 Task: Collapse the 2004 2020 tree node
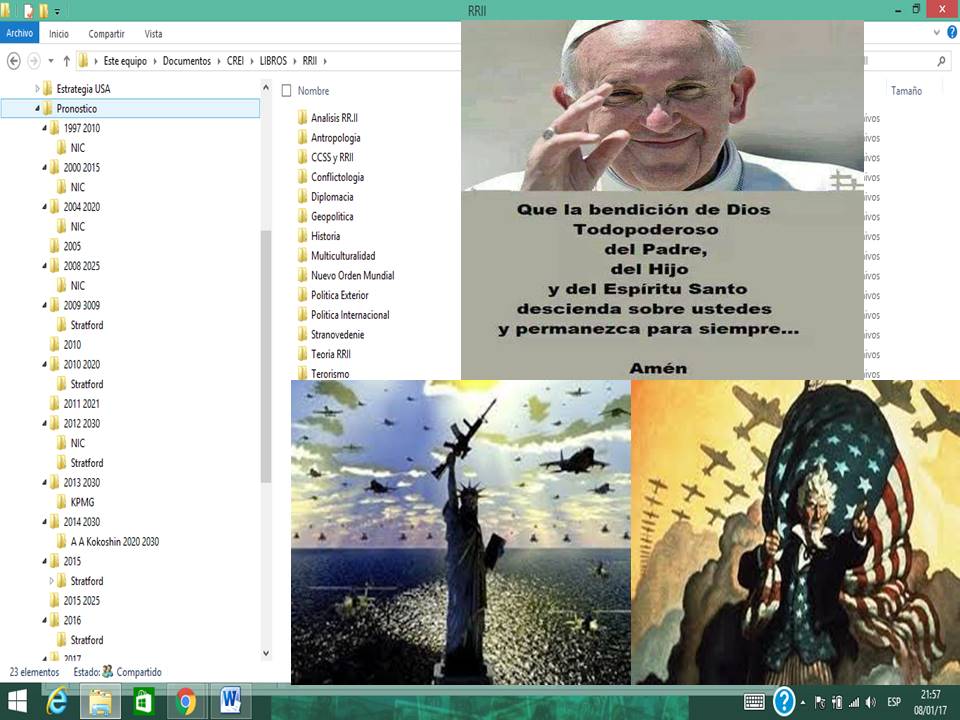44,207
